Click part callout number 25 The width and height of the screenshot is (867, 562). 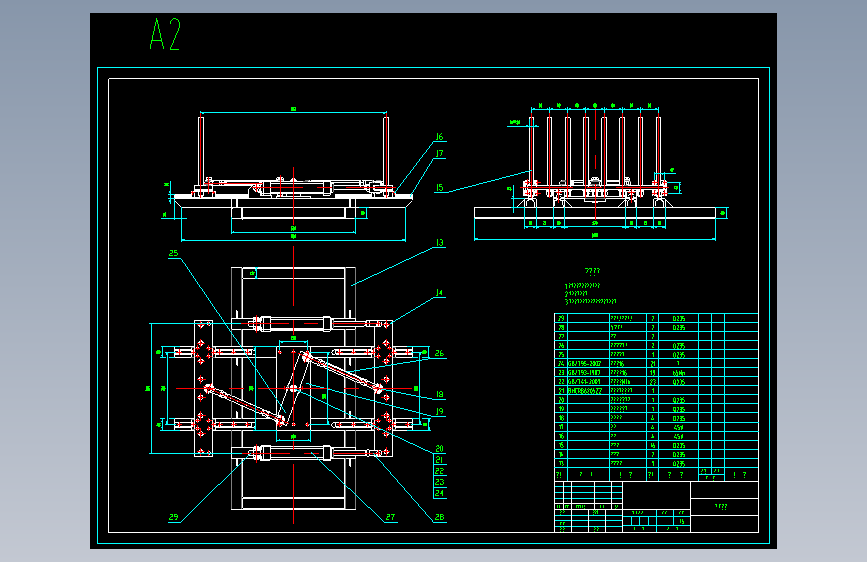174,253
